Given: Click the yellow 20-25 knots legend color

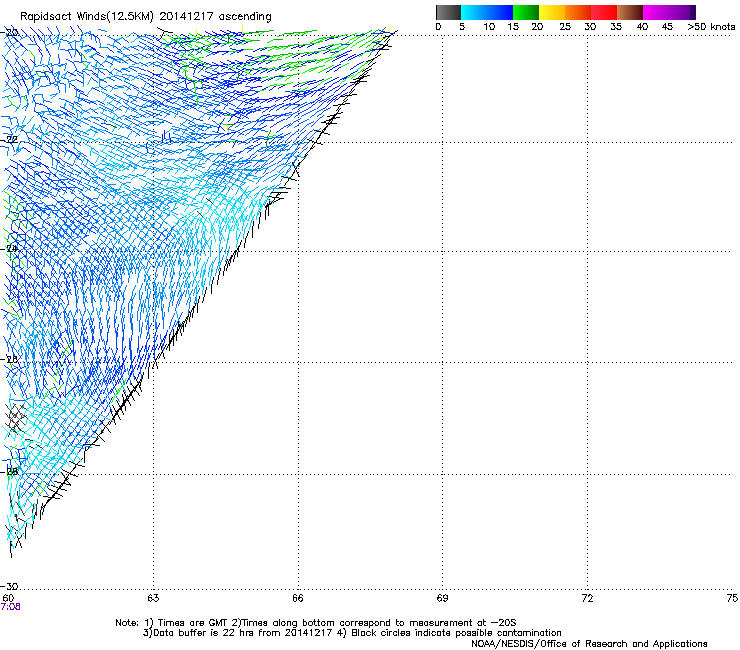Looking at the screenshot, I should (552, 12).
